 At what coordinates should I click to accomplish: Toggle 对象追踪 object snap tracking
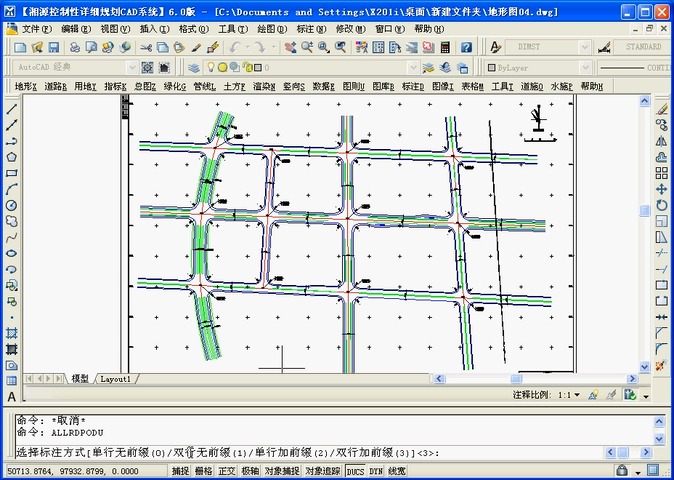(323, 471)
